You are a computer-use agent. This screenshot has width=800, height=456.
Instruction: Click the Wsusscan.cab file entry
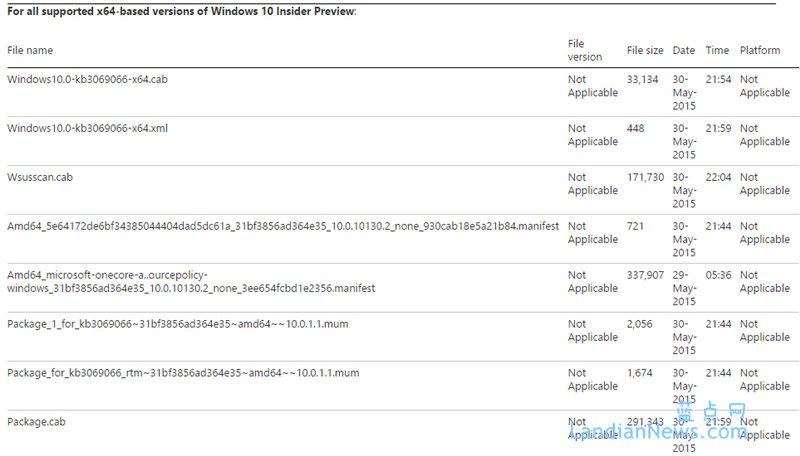40,177
